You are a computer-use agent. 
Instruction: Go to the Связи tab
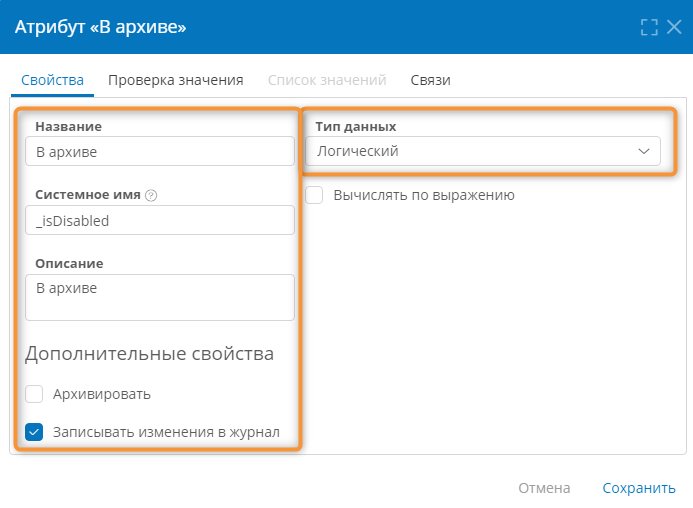[430, 80]
